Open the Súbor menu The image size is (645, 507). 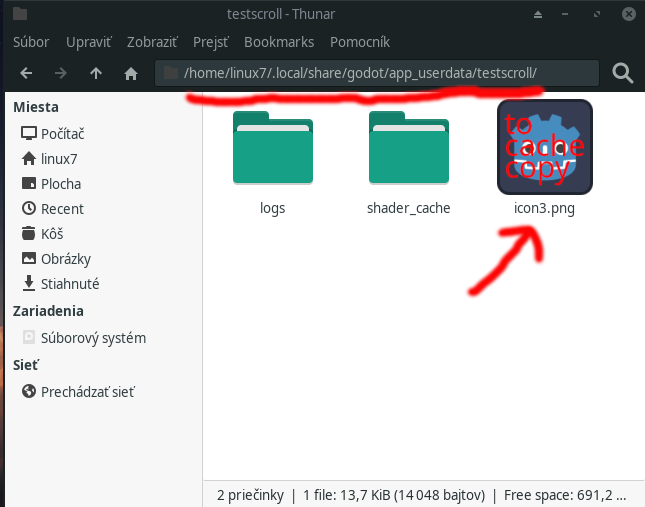(32, 42)
